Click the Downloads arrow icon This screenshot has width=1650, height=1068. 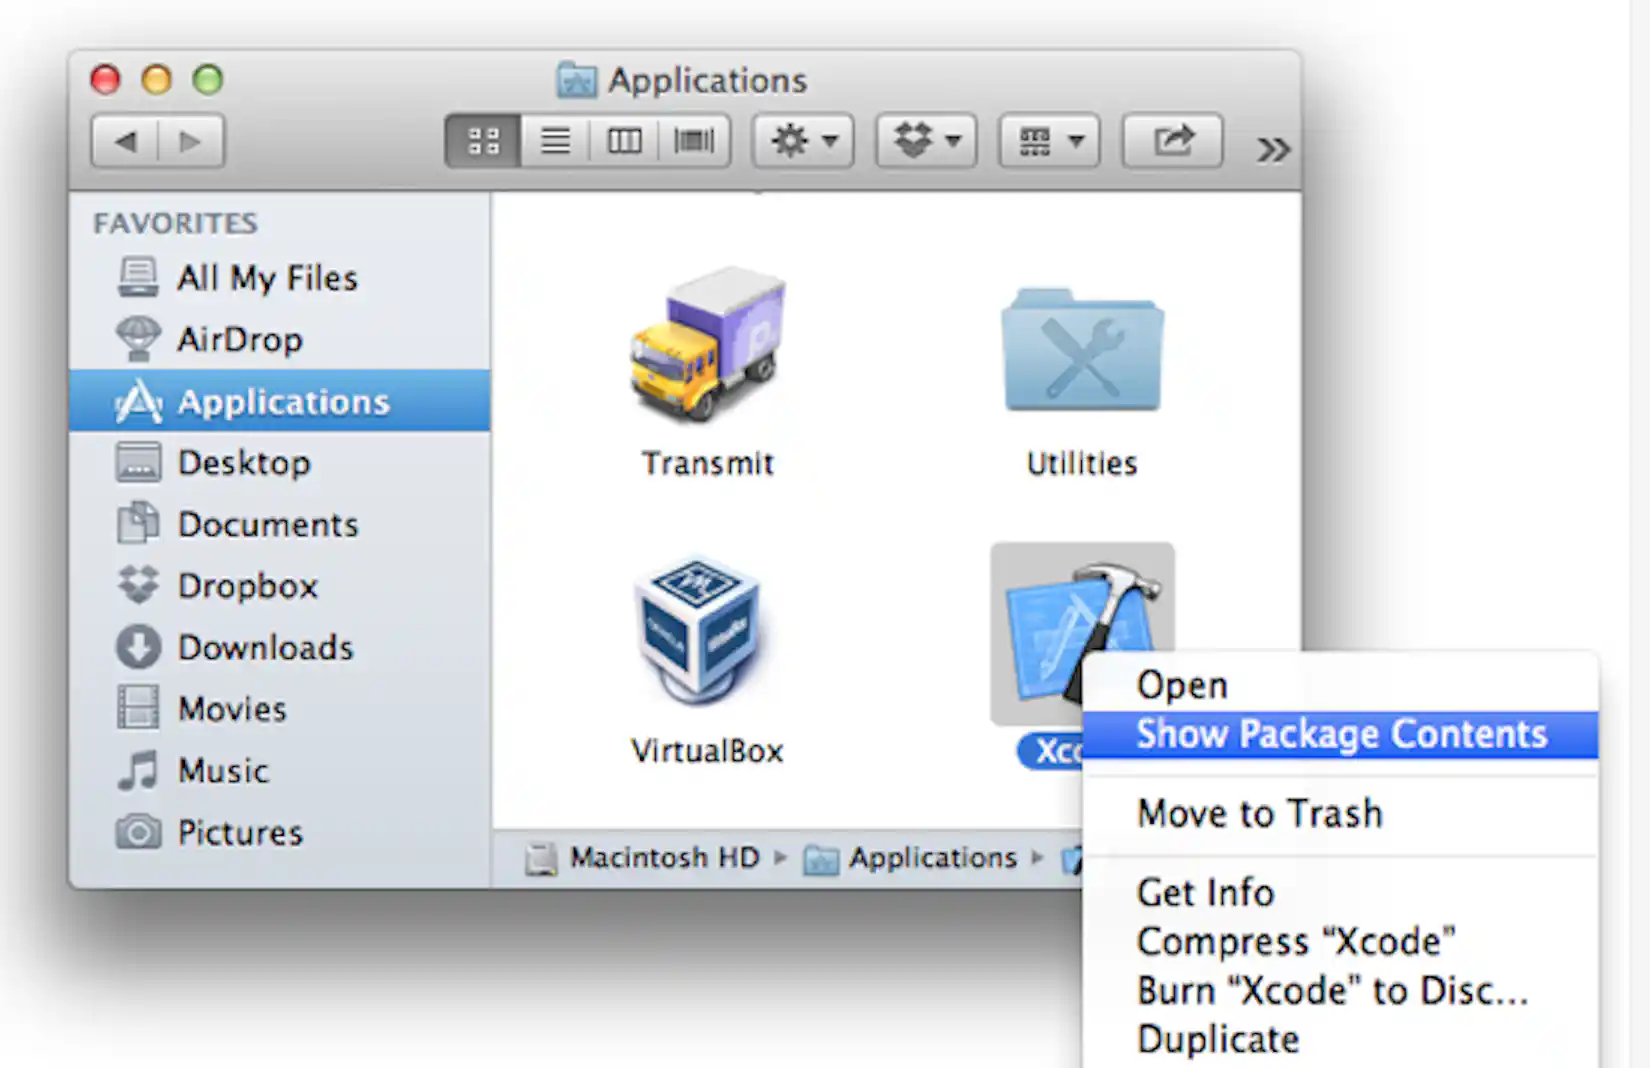tap(138, 647)
